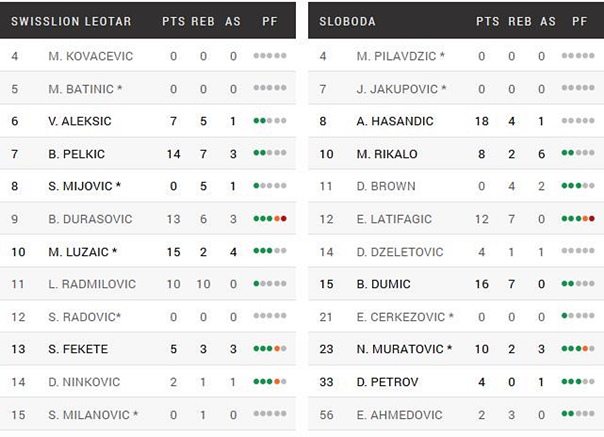Image resolution: width=604 pixels, height=437 pixels.
Task: Click D. Petrov's foul dots indicator
Action: click(578, 382)
